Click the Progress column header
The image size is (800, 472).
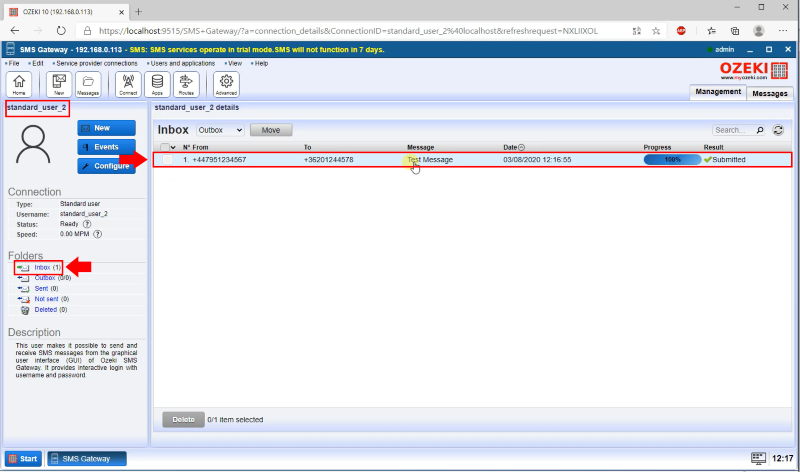(x=657, y=147)
